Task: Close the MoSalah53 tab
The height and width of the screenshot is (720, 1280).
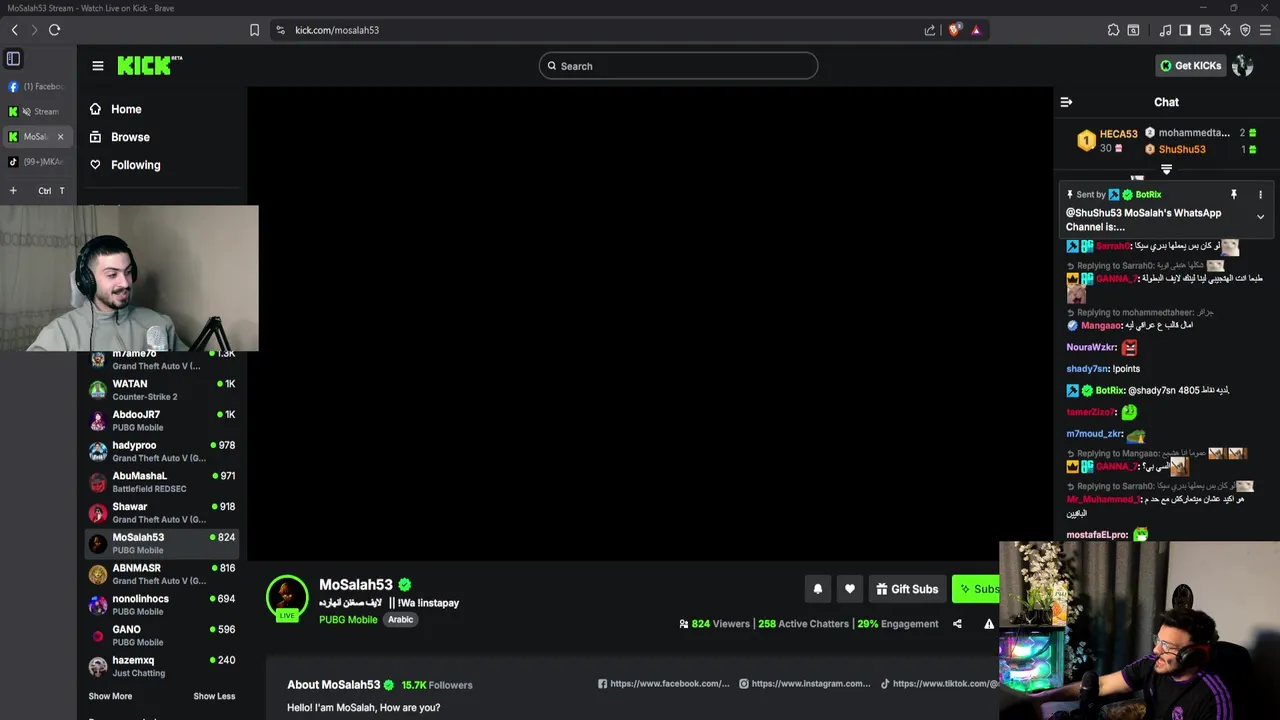Action: pyautogui.click(x=60, y=137)
